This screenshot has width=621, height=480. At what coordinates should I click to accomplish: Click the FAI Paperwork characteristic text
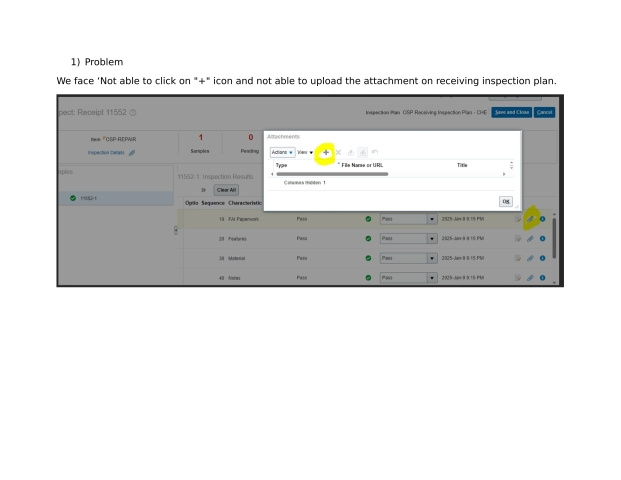click(x=244, y=219)
